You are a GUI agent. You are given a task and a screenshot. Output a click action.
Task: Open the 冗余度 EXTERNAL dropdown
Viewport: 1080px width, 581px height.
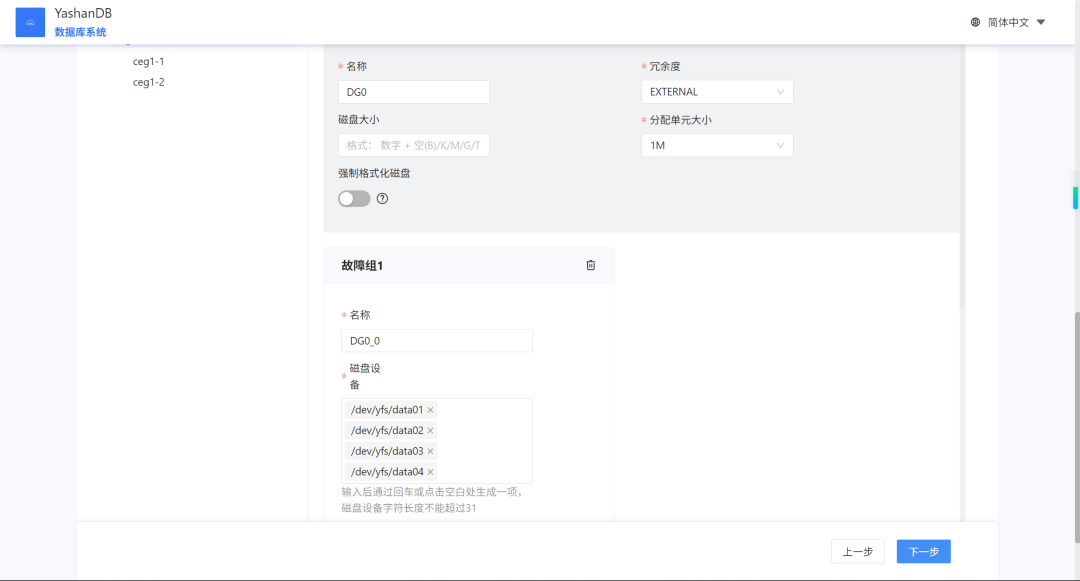point(717,92)
